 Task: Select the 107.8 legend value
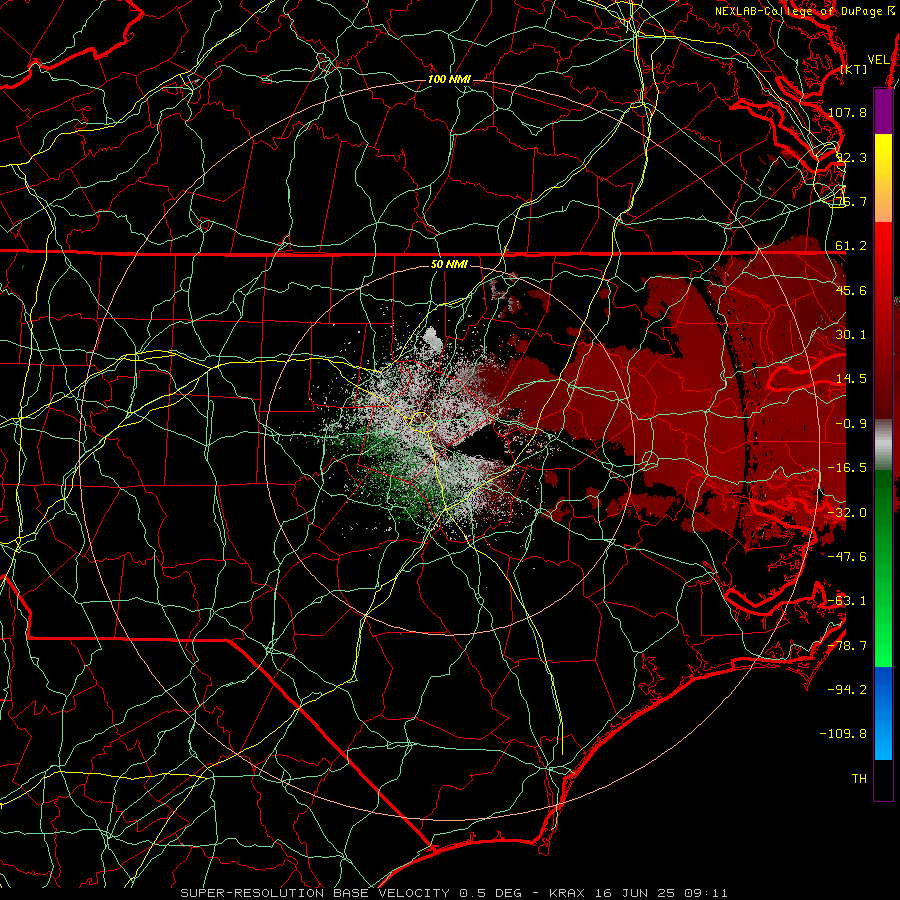847,112
